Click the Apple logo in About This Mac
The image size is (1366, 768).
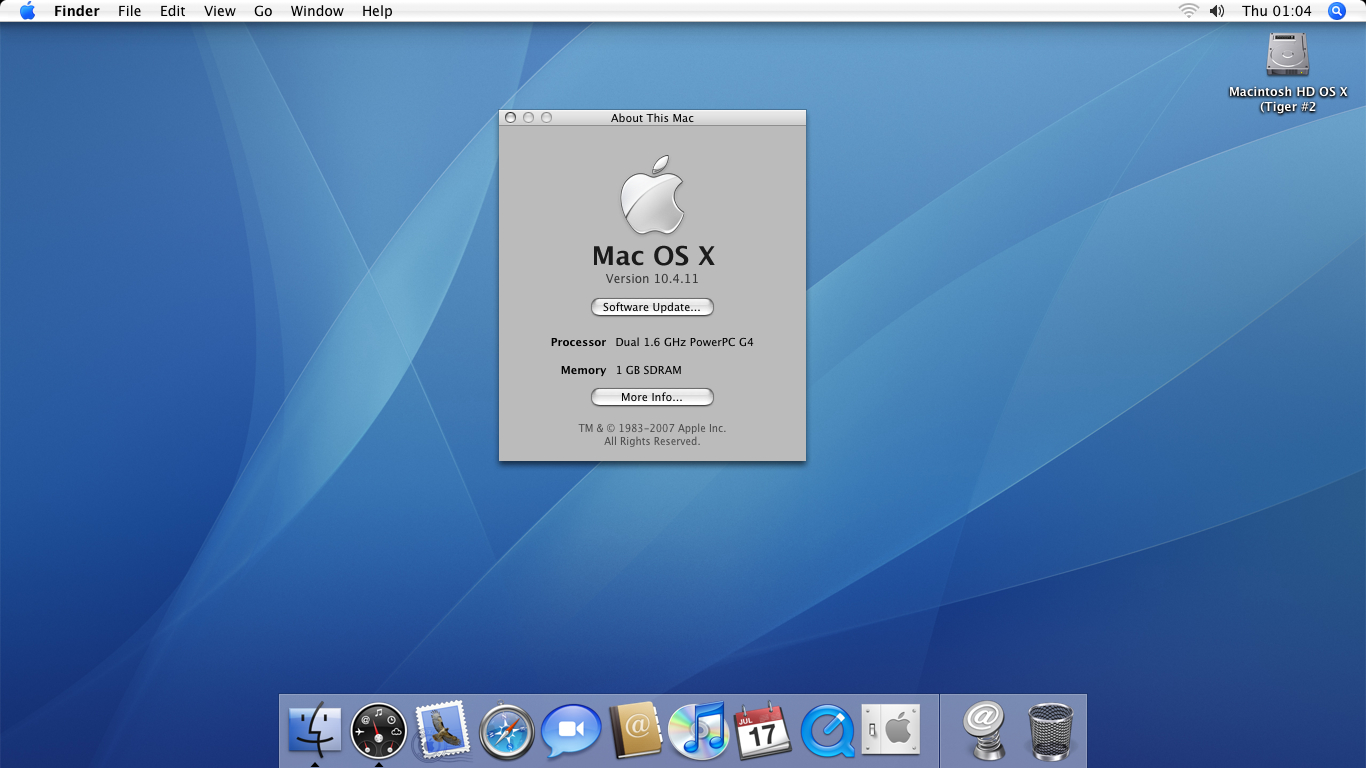[653, 195]
